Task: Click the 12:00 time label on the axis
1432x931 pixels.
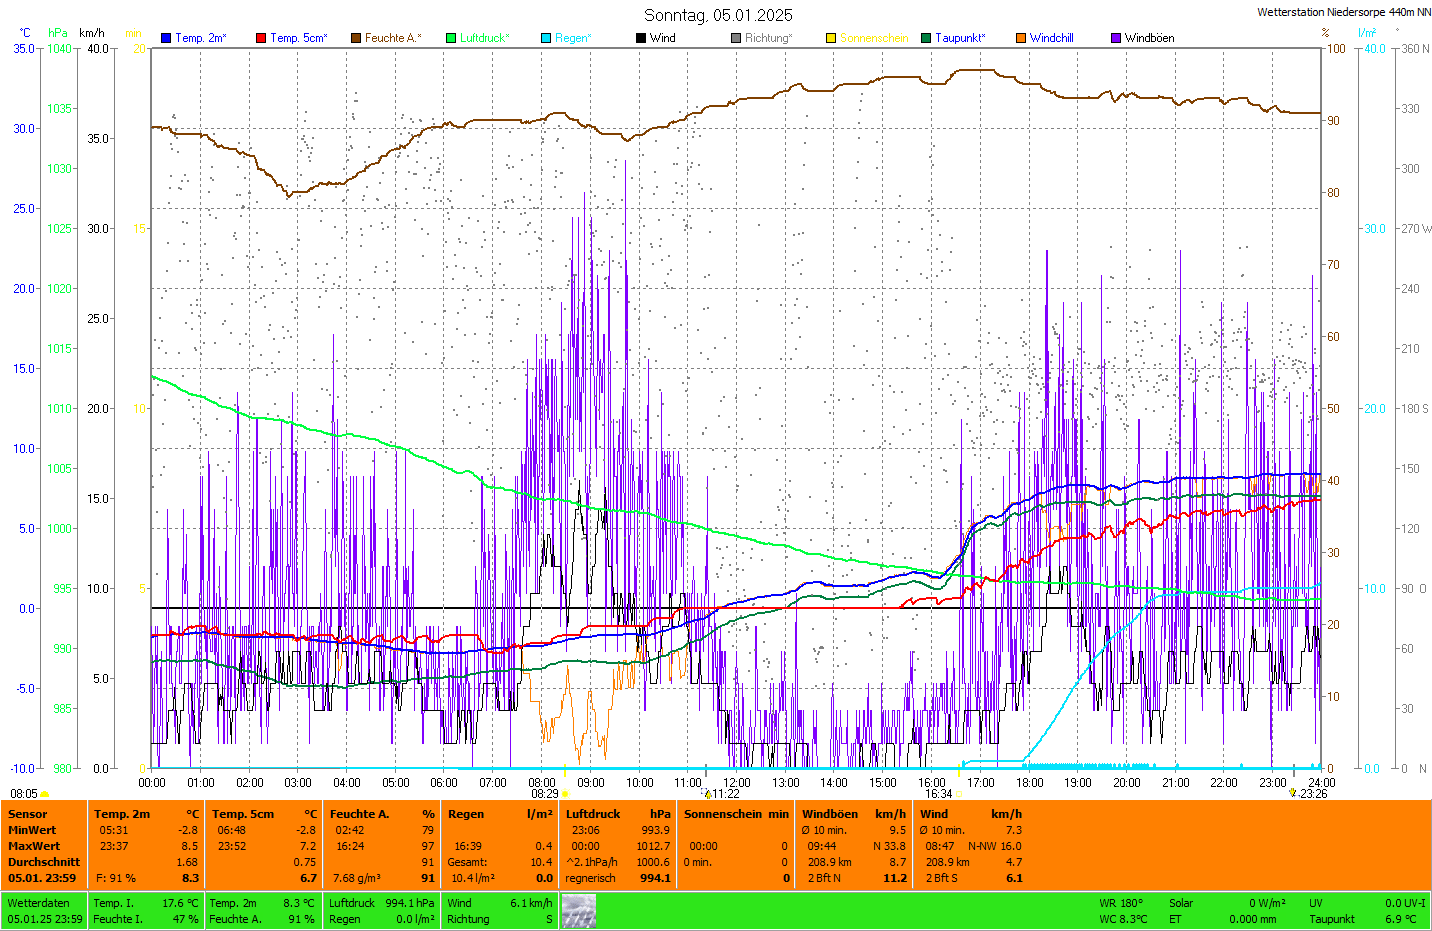Action: tap(737, 783)
